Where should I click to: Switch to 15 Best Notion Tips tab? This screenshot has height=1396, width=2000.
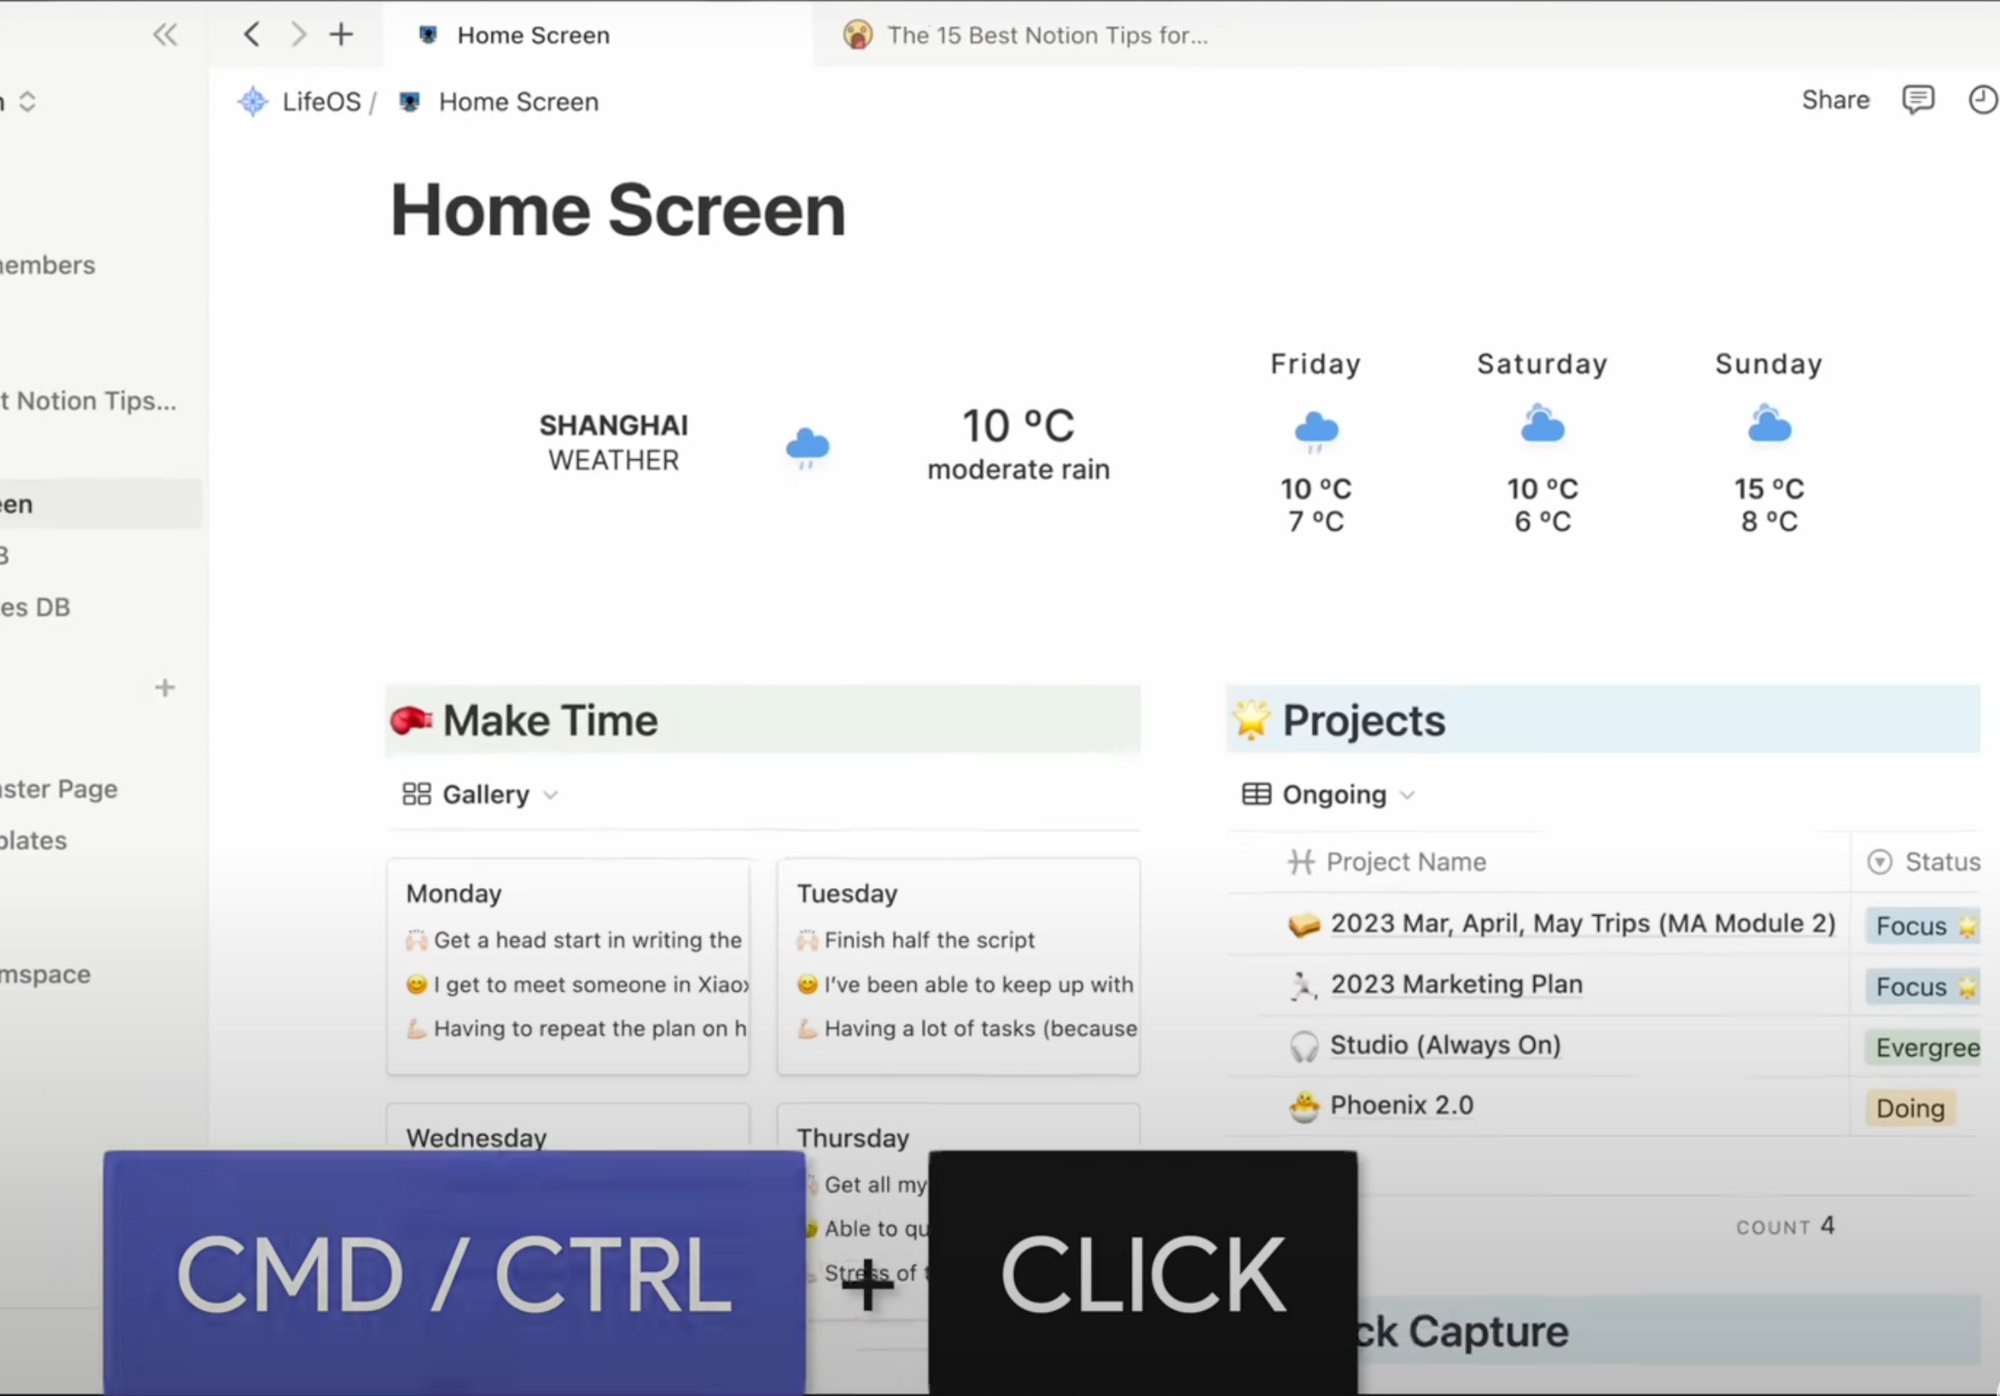[1046, 35]
